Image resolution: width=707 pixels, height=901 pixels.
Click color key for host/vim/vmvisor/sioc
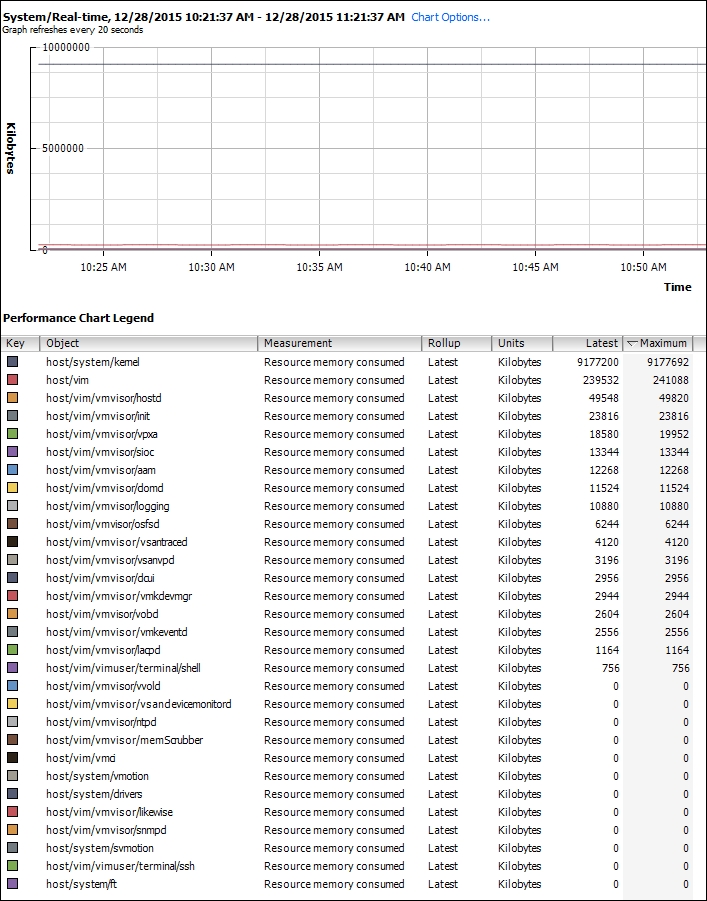click(x=12, y=452)
